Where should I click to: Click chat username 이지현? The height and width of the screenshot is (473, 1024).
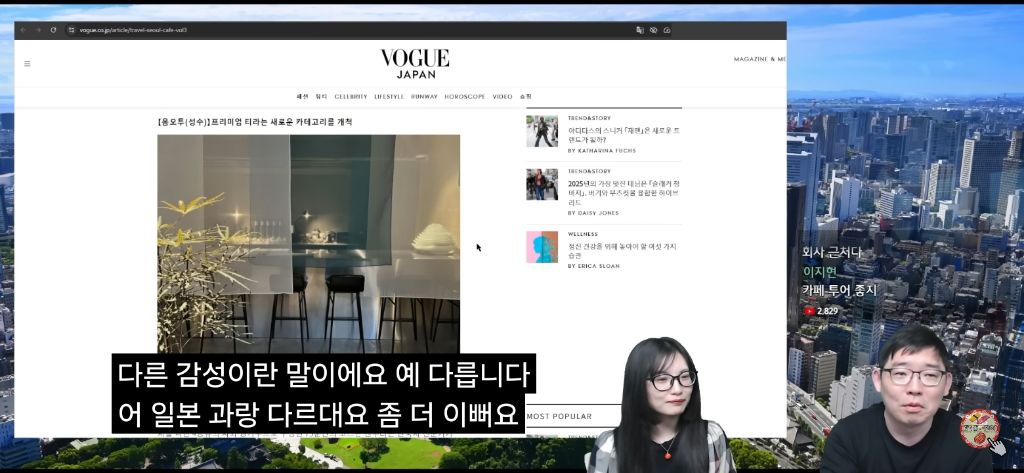click(821, 272)
